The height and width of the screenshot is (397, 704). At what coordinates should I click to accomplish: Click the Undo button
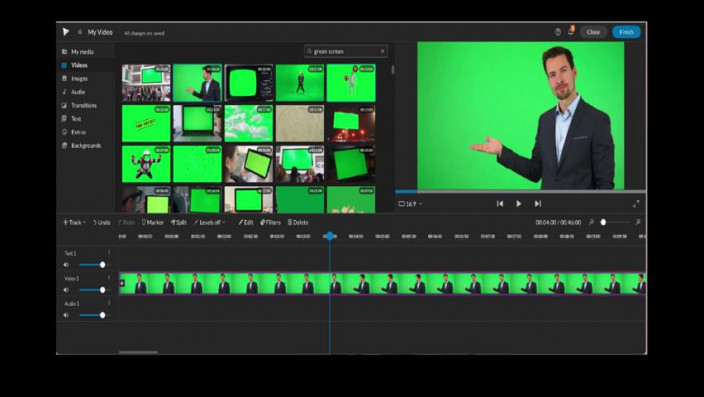coord(102,222)
